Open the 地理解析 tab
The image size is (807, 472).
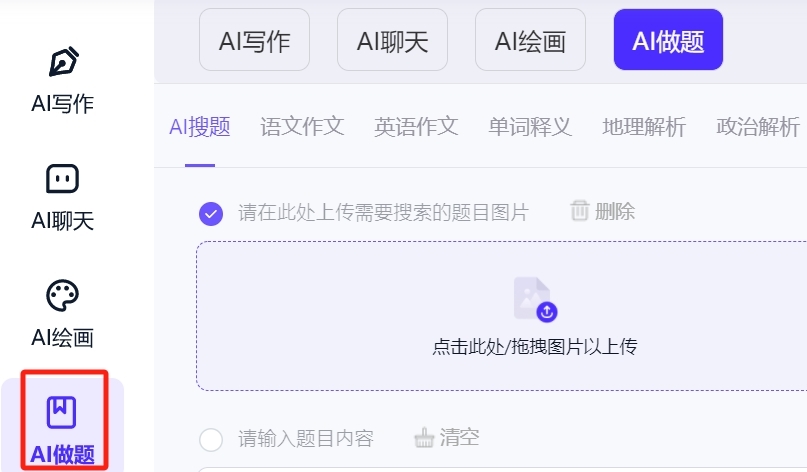pos(644,127)
